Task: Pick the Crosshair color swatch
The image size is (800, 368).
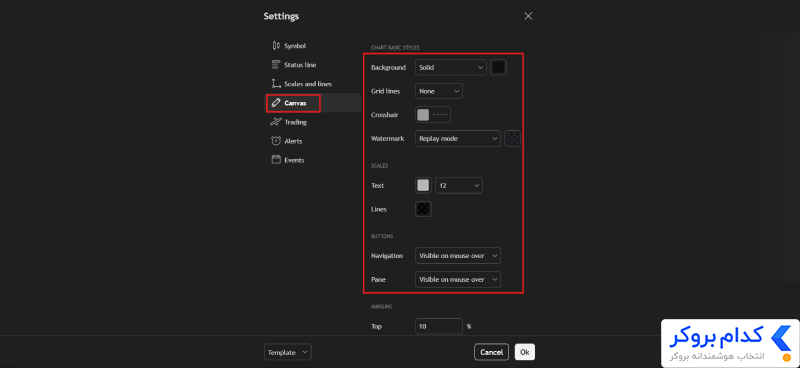Action: coord(423,115)
